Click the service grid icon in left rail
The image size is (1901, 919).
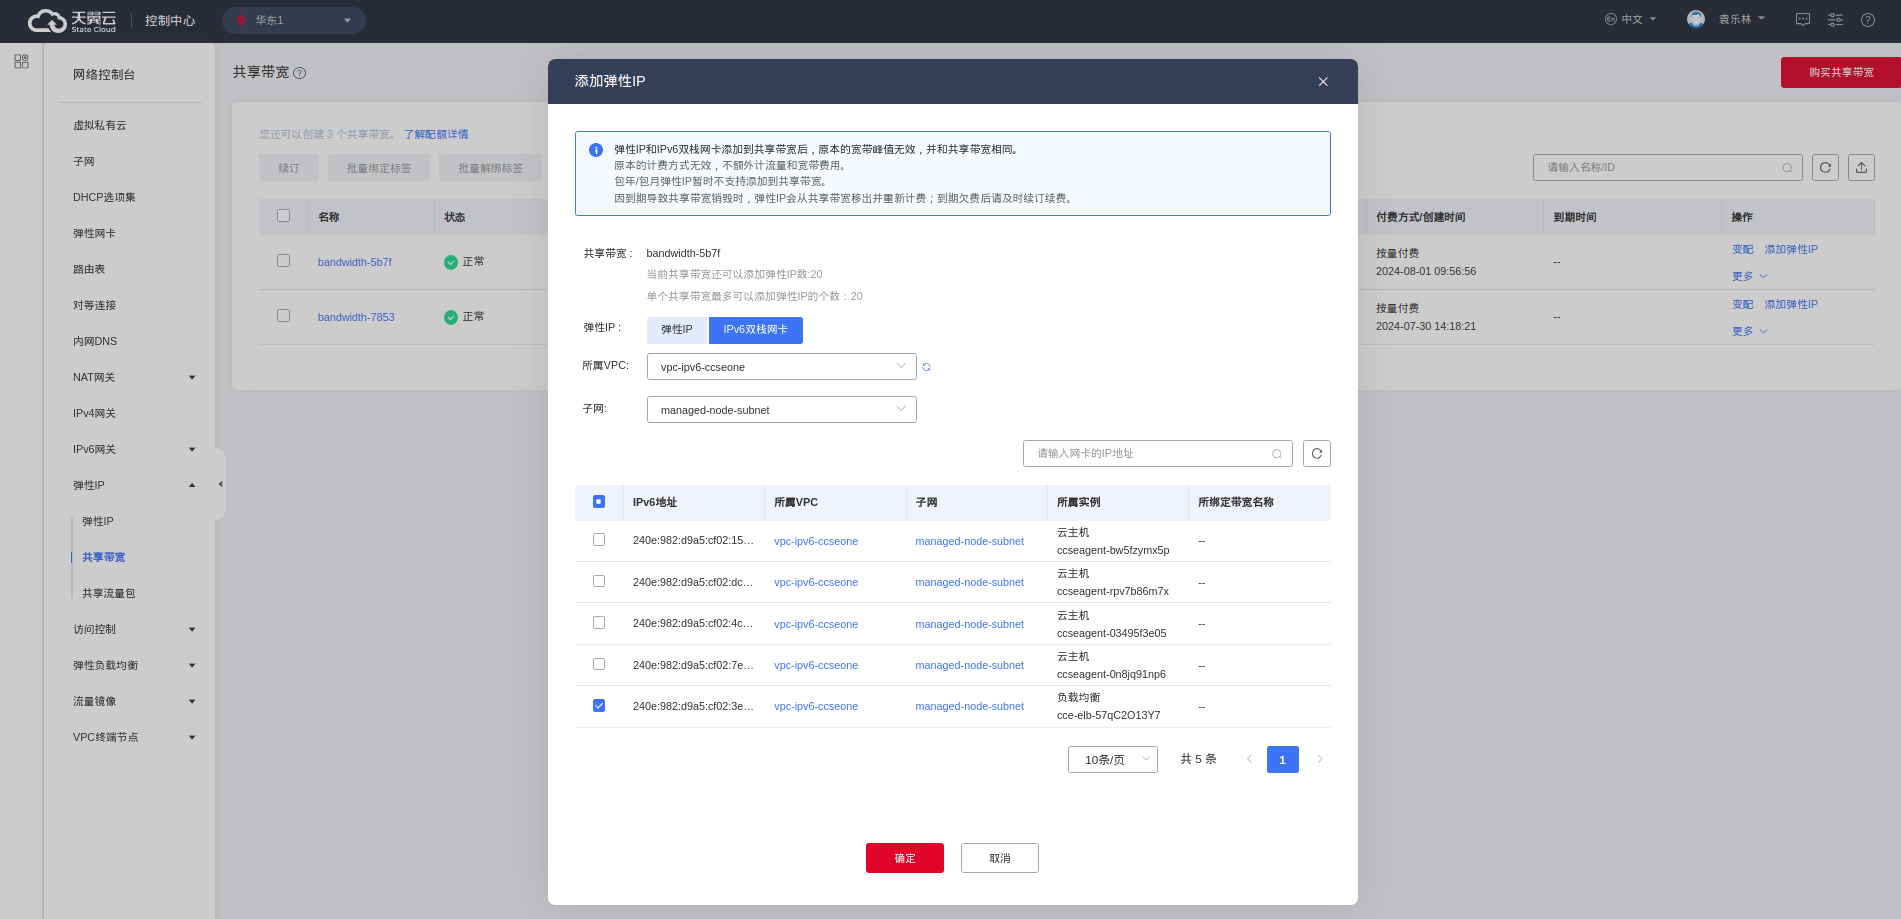click(x=21, y=61)
